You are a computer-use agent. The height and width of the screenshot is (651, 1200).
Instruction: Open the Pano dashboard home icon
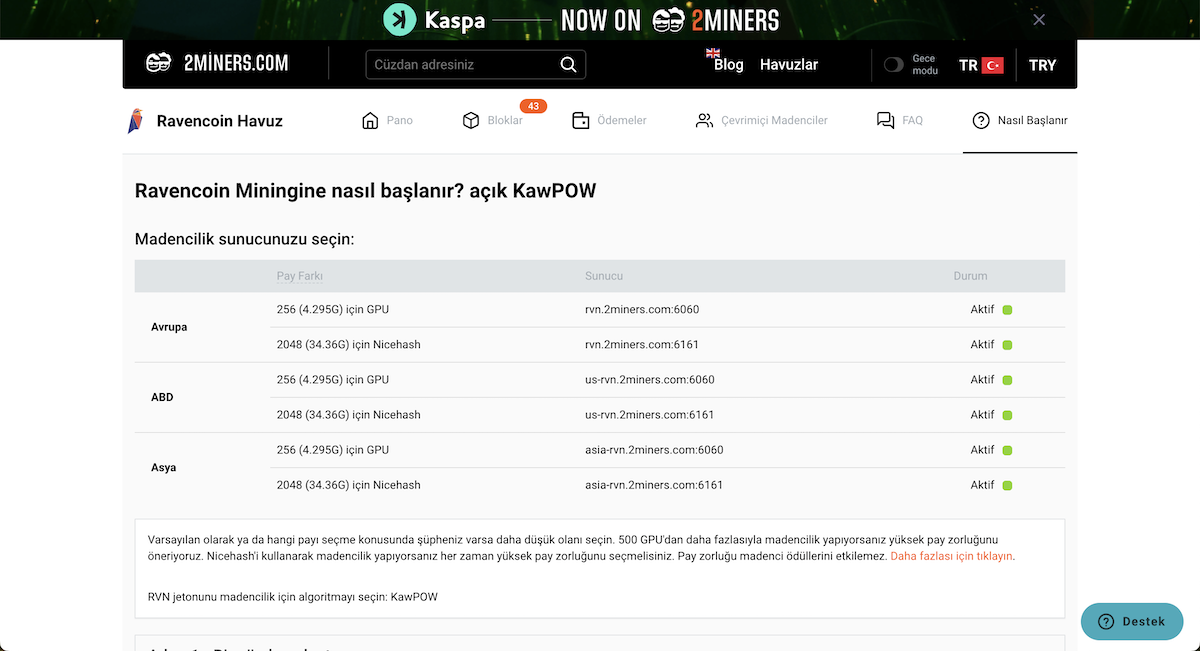(x=369, y=119)
